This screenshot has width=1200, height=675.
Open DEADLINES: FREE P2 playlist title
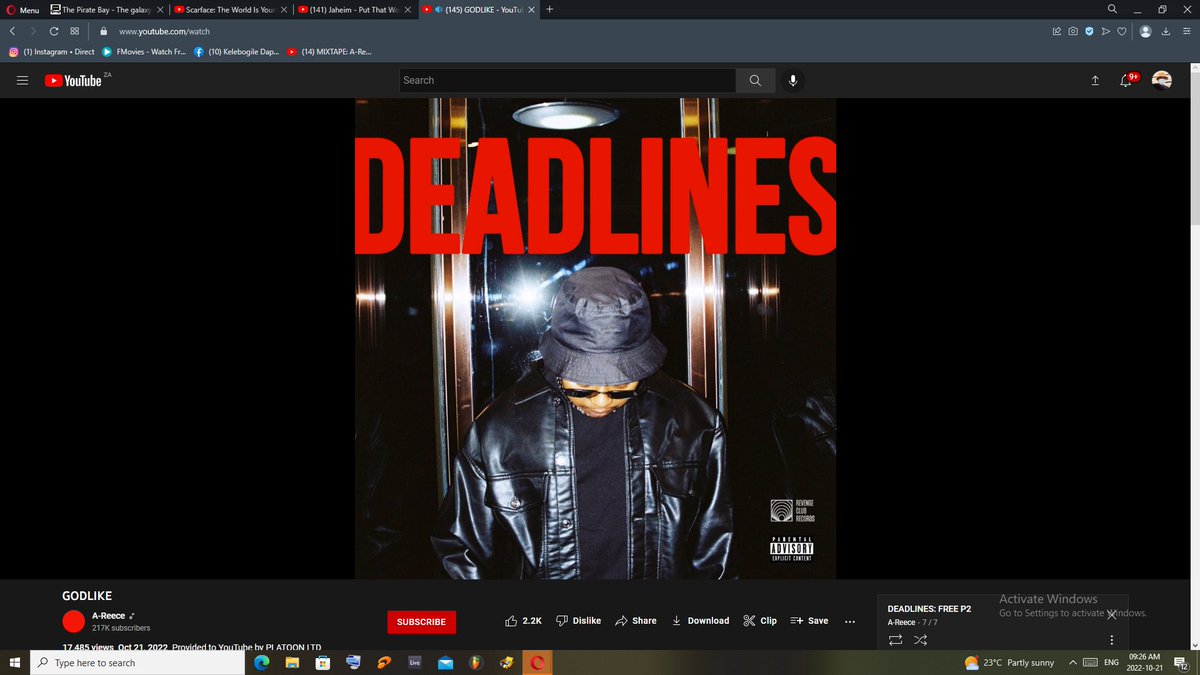click(929, 608)
